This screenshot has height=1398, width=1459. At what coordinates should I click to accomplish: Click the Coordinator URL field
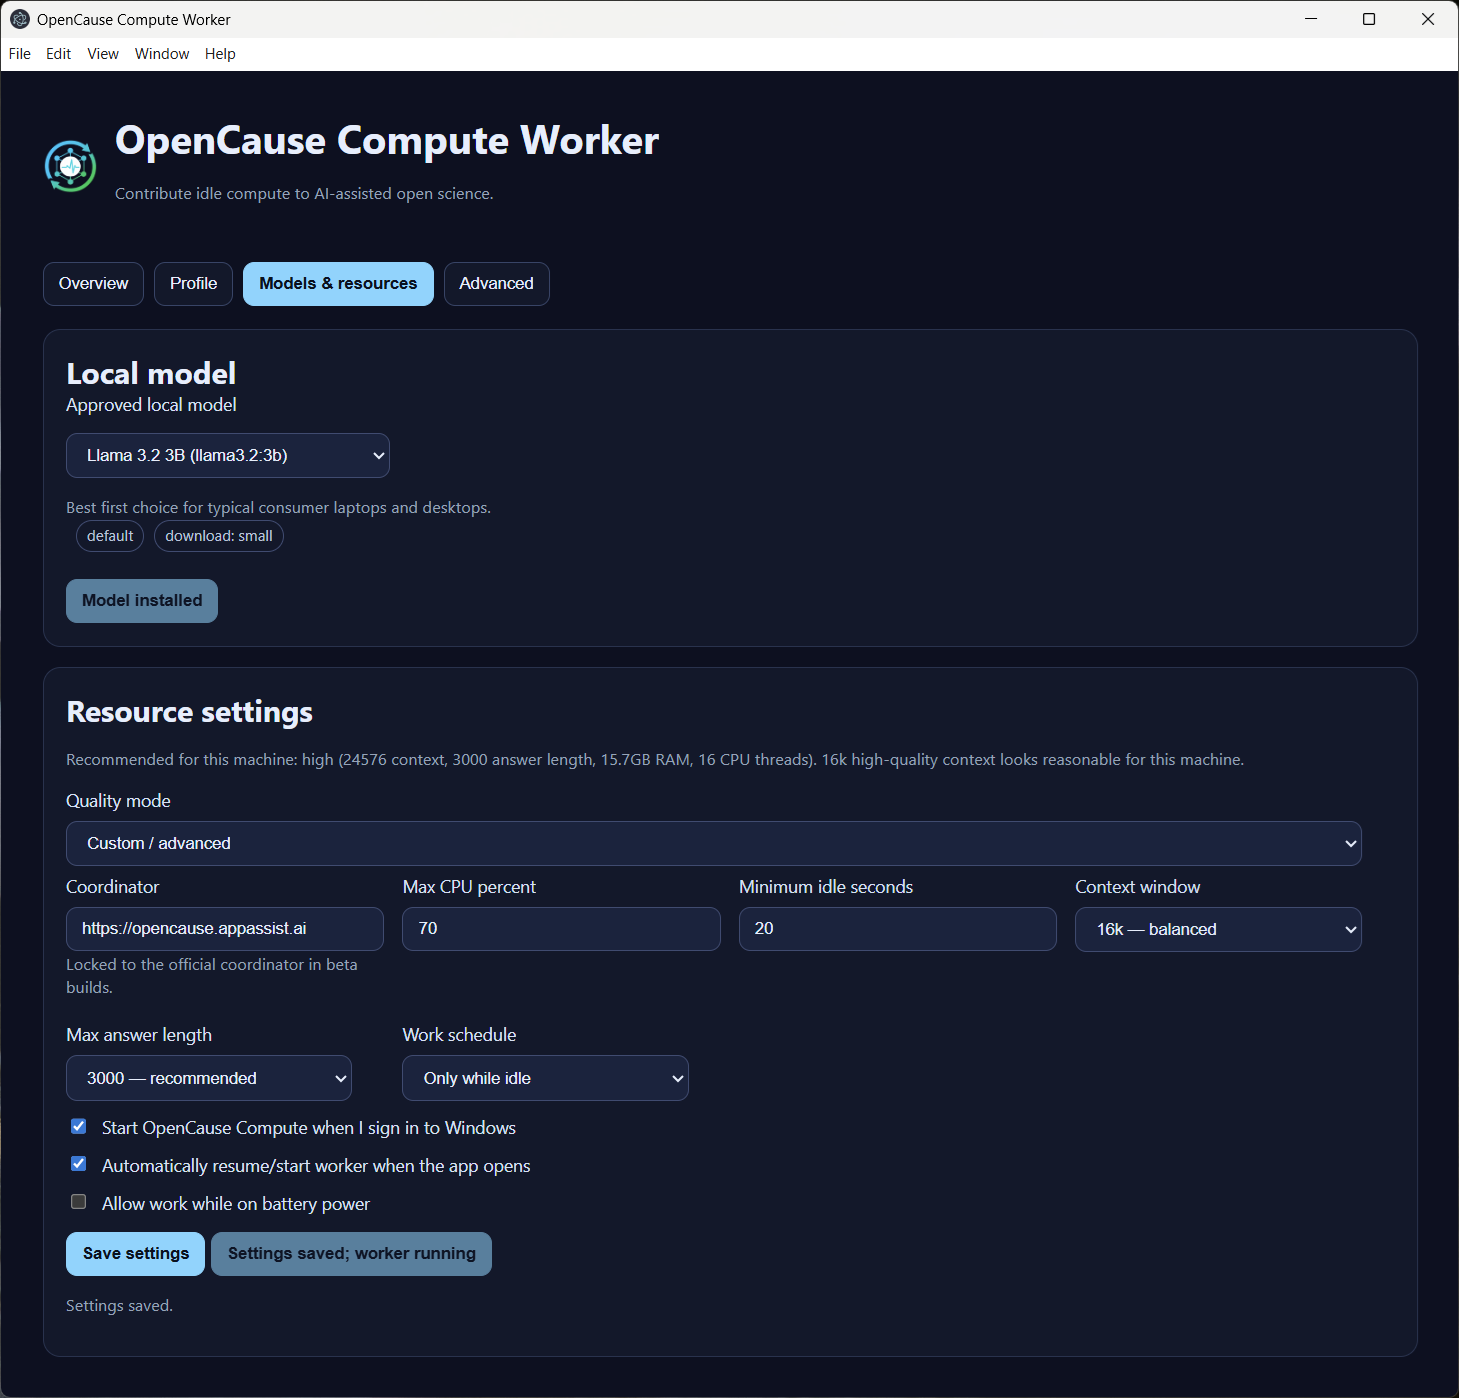(225, 929)
